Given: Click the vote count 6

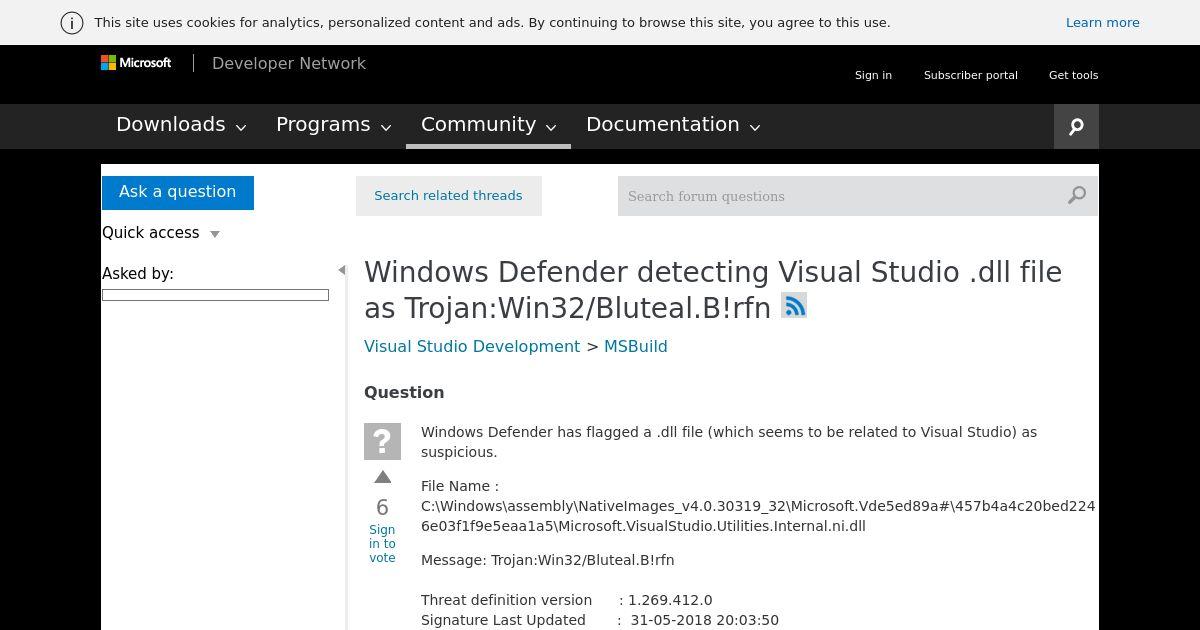Looking at the screenshot, I should (x=382, y=507).
